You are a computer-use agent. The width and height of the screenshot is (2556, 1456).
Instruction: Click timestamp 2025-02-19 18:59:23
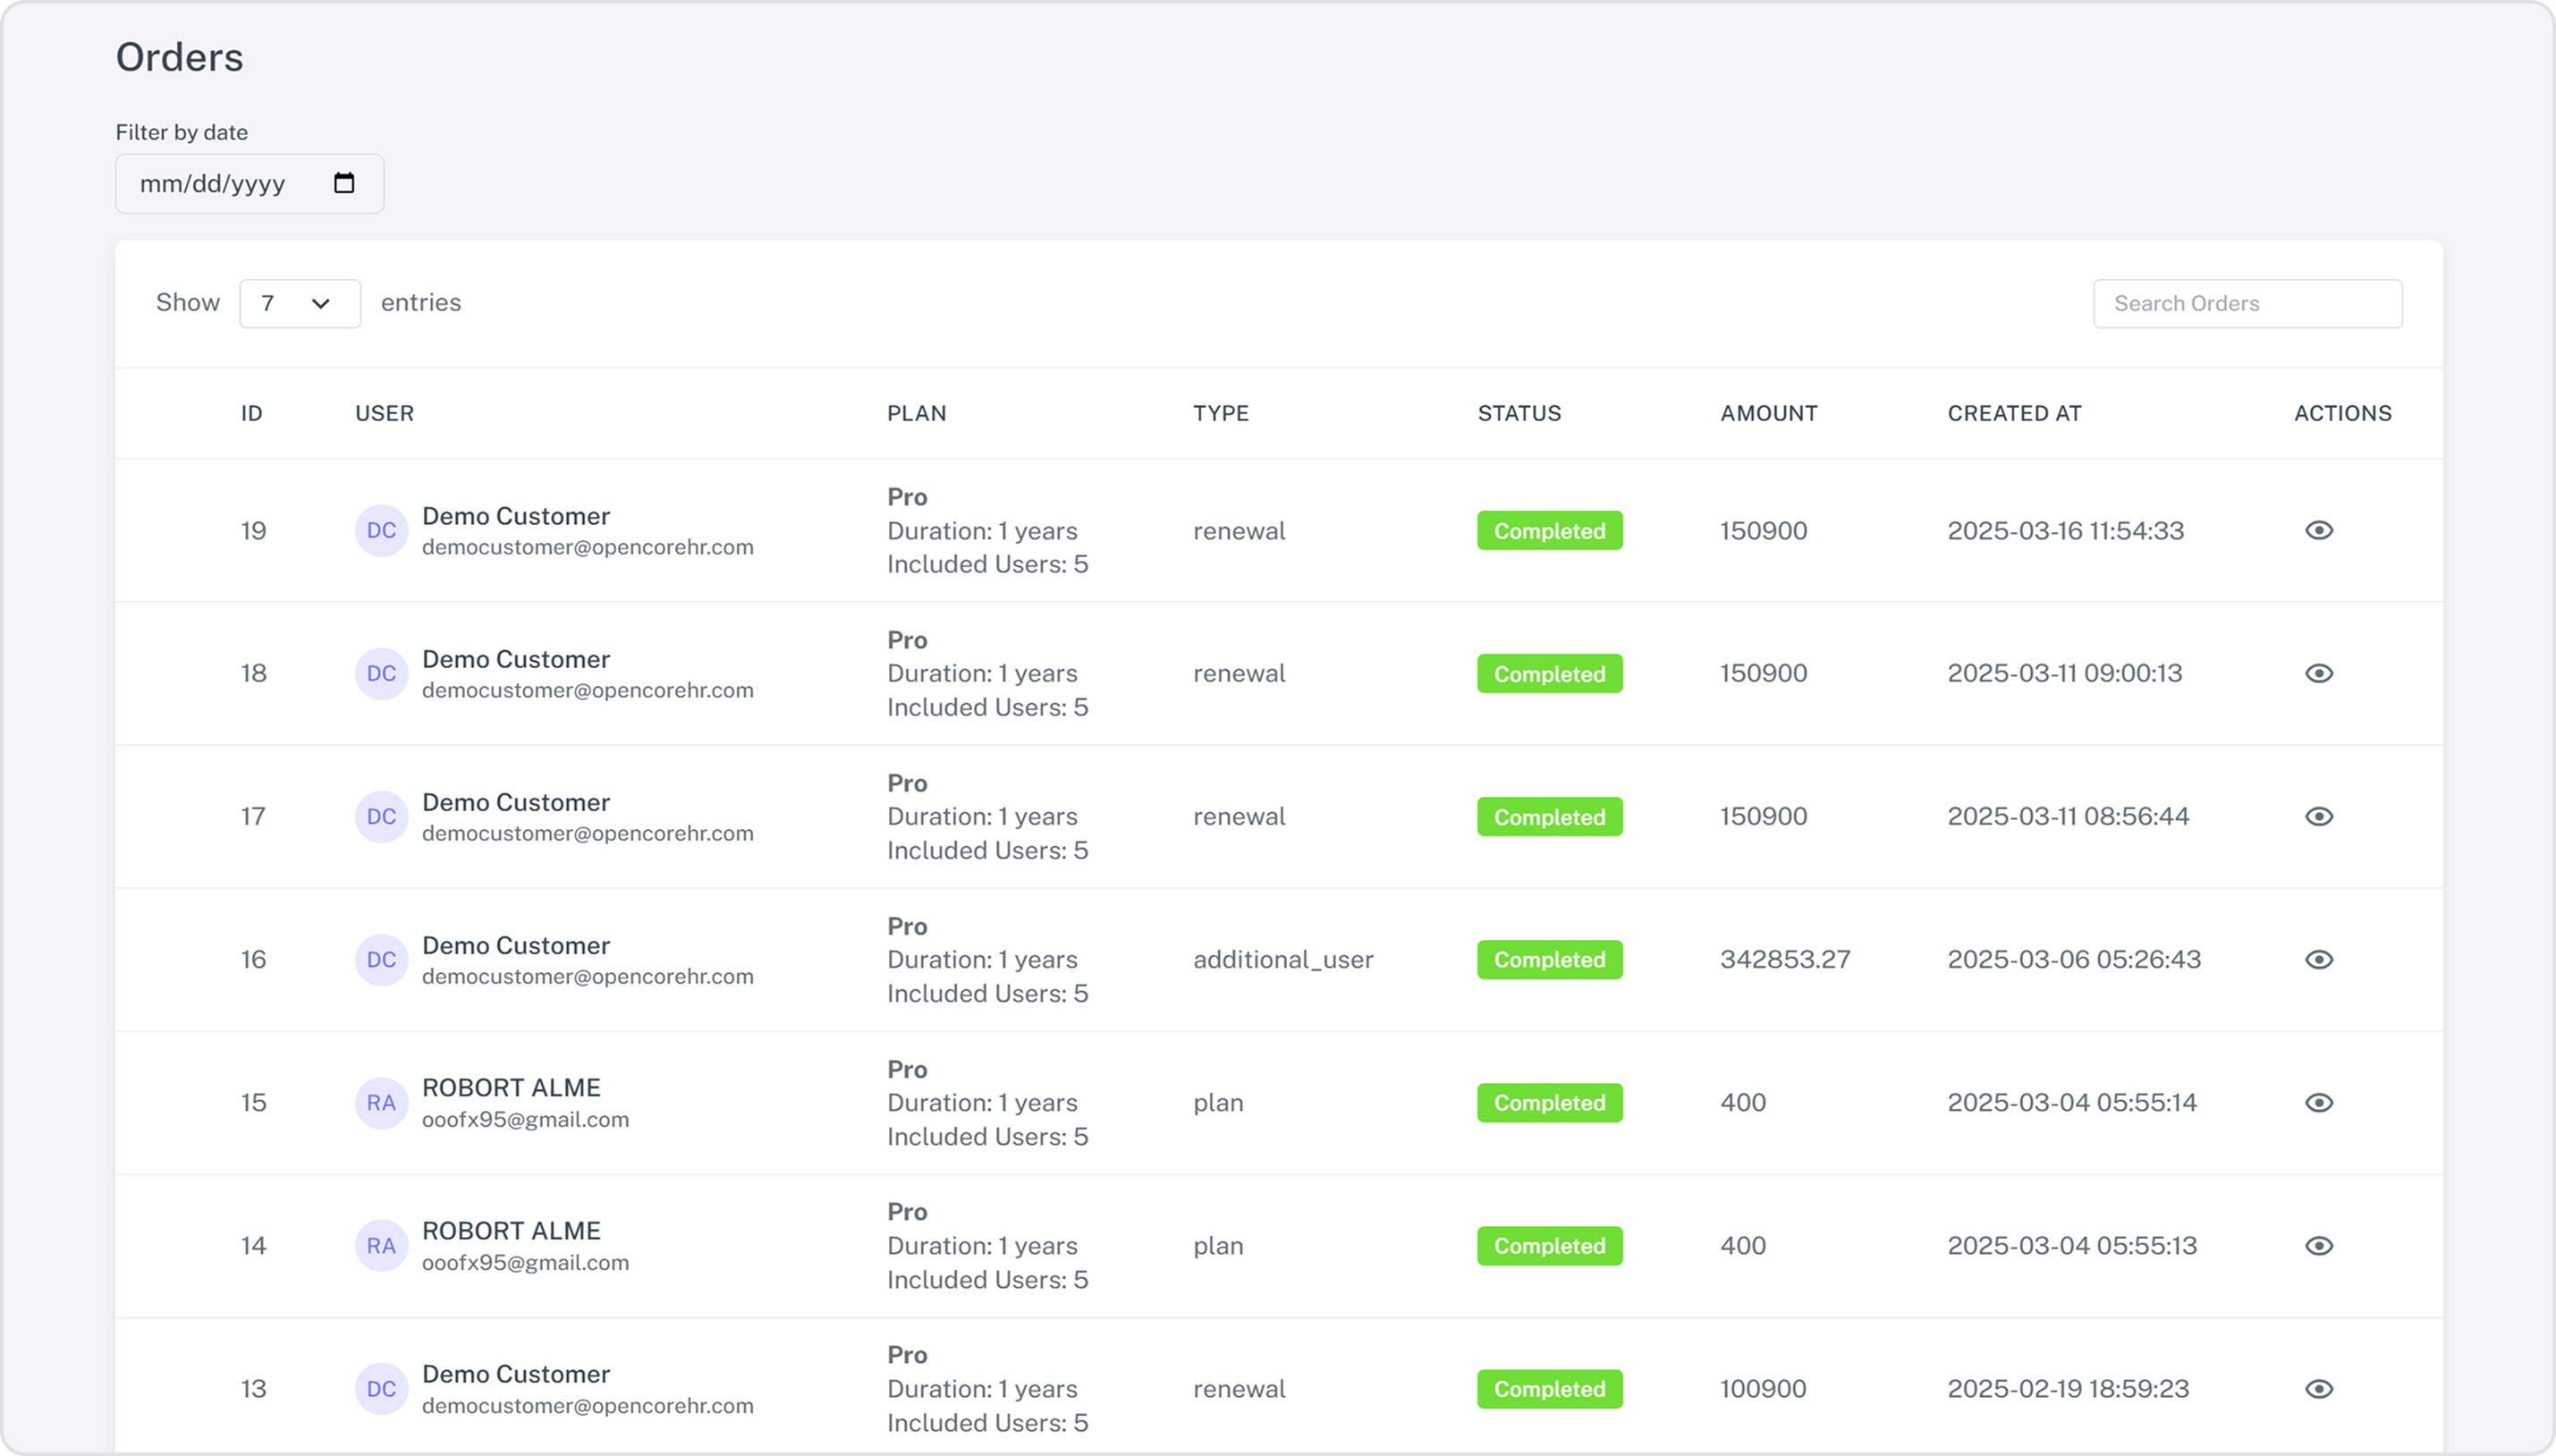tap(2068, 1388)
